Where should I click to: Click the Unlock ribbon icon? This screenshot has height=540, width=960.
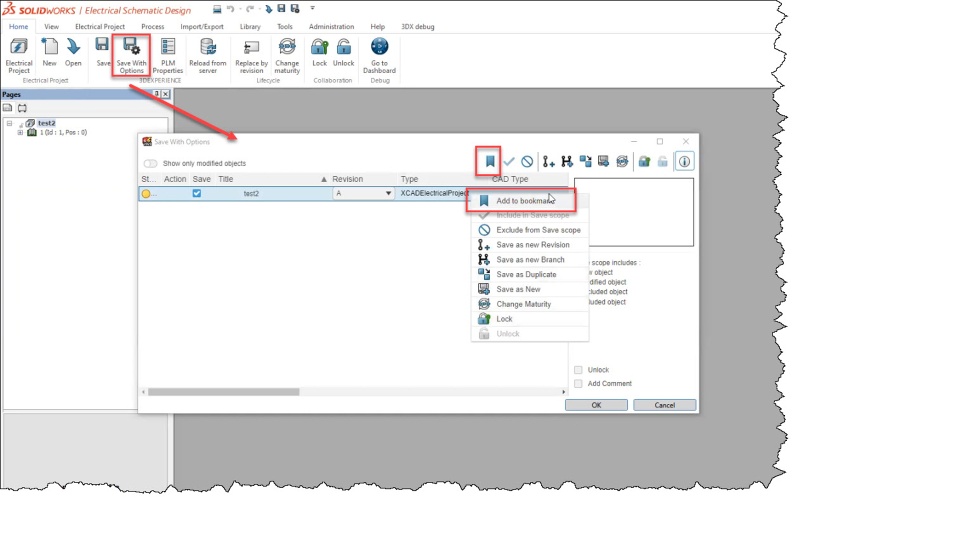[x=343, y=47]
